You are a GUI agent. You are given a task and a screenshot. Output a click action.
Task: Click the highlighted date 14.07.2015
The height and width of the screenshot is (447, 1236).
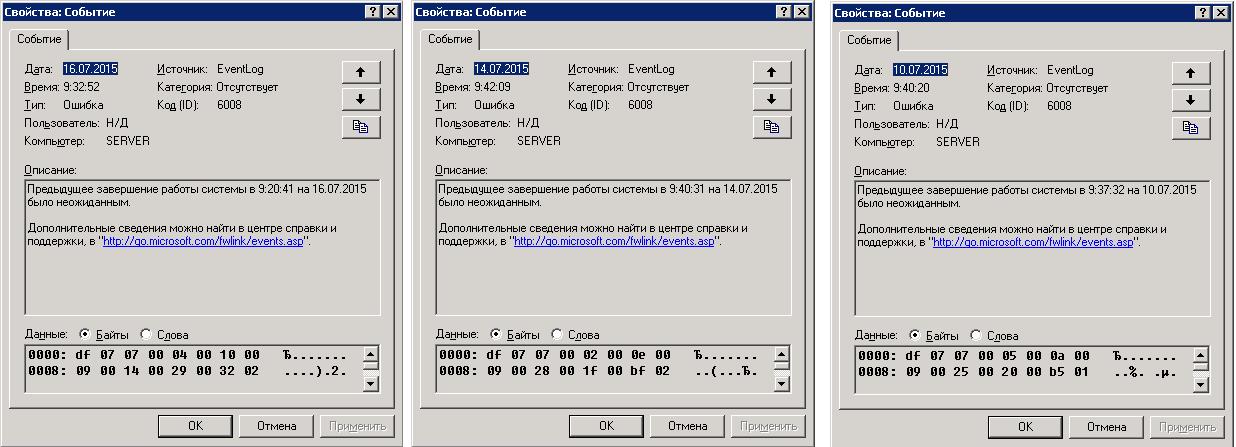[501, 69]
